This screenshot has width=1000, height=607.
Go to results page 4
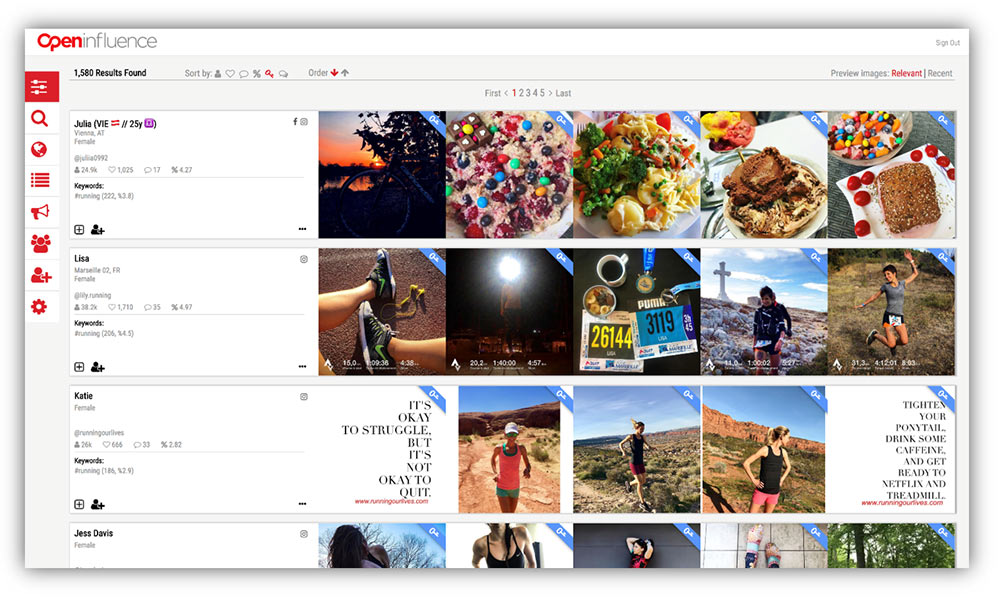(535, 93)
